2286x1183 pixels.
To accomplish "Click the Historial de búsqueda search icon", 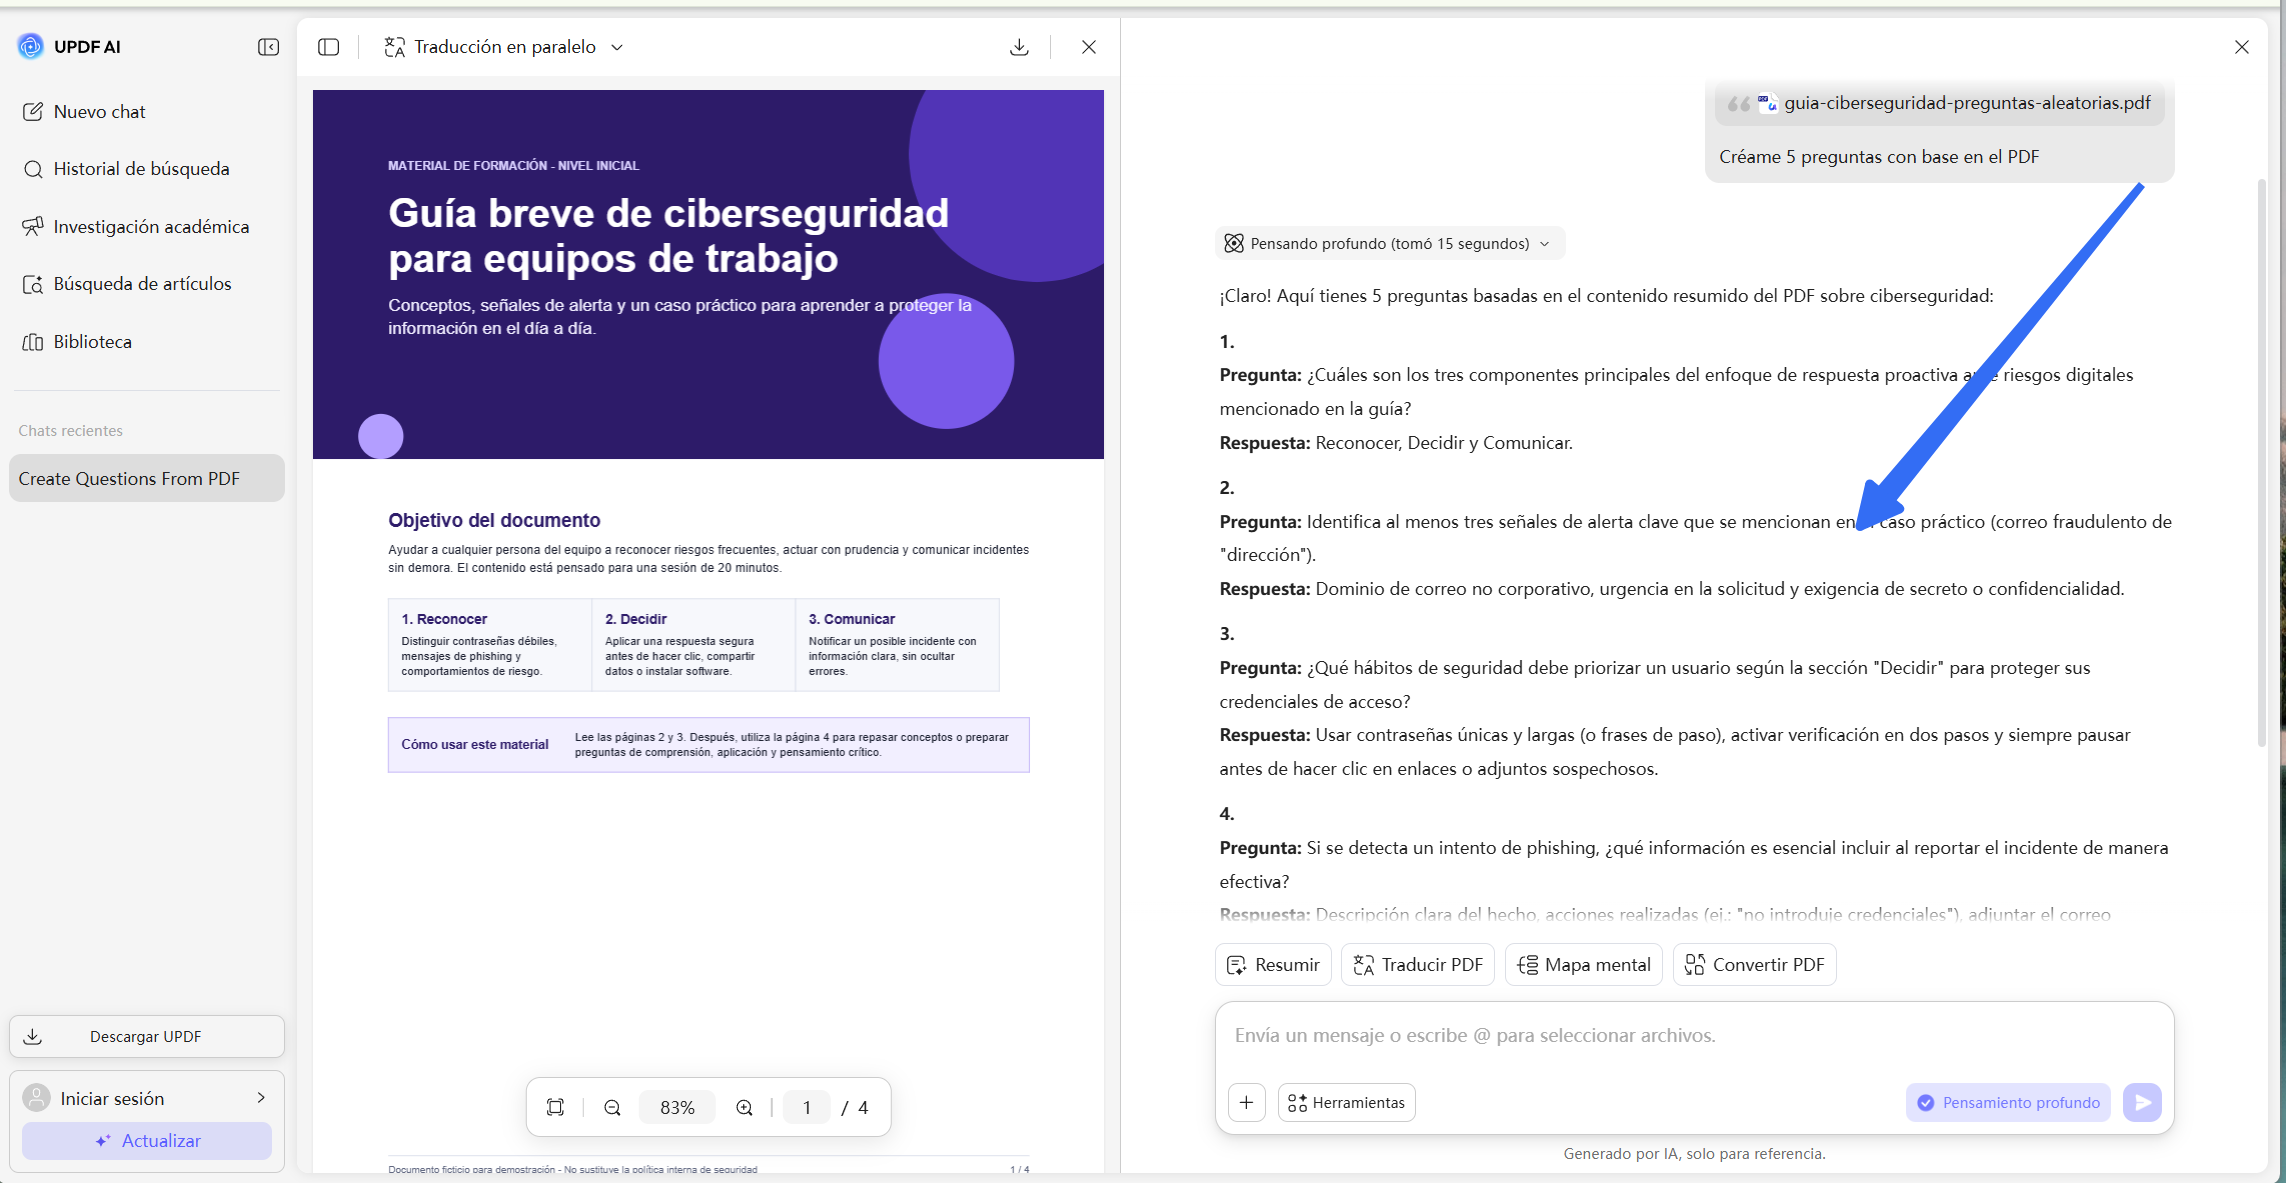I will pos(33,169).
